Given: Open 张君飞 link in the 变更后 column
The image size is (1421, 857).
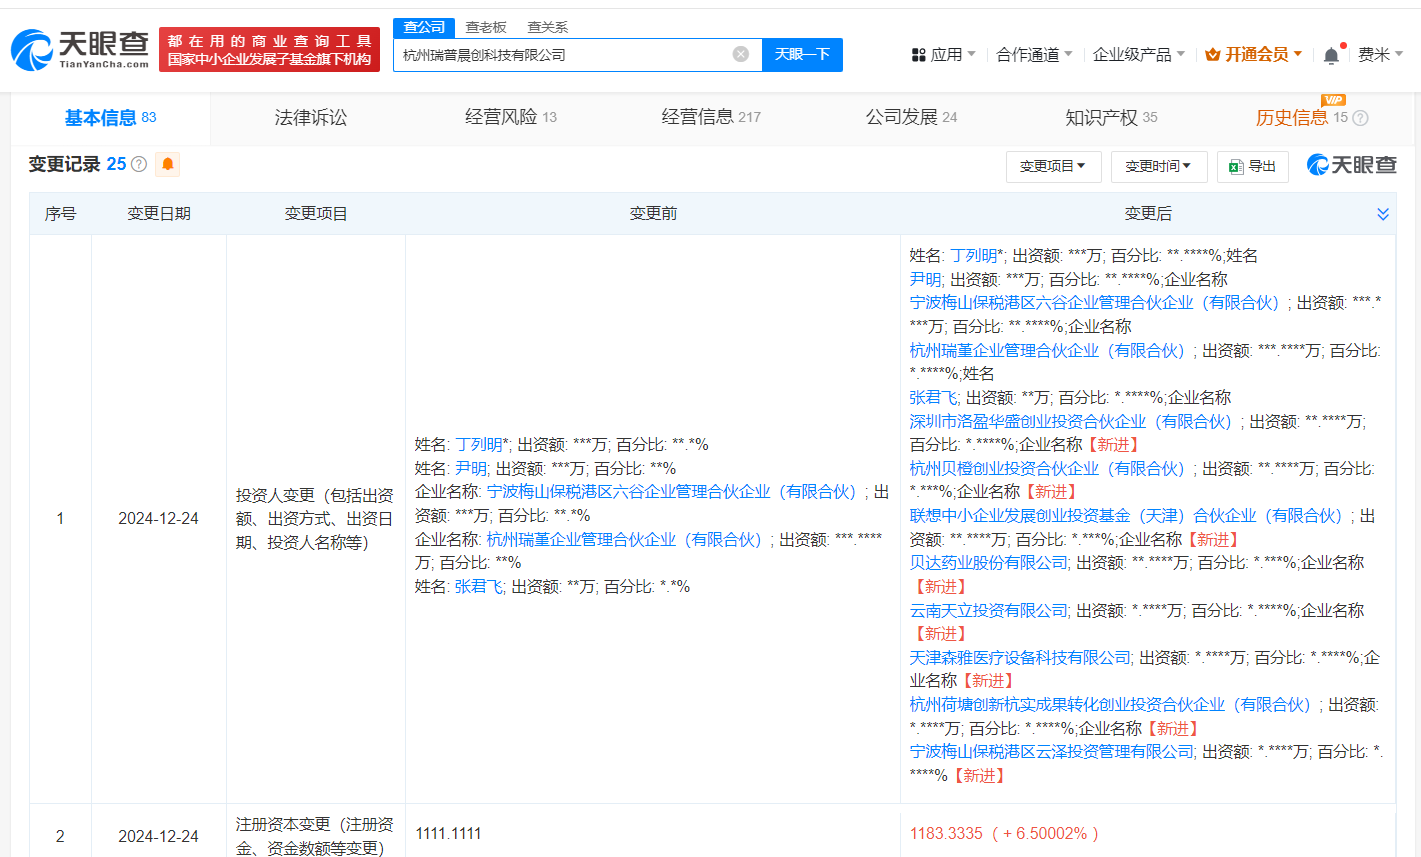Looking at the screenshot, I should point(934,398).
